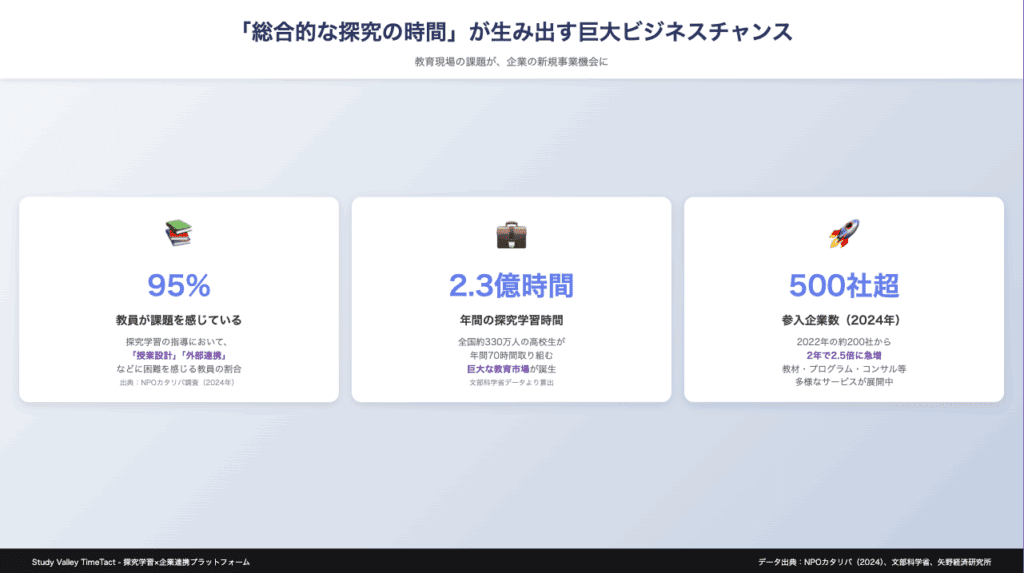Select the heading 教員が課題を感じている
This screenshot has height=573, width=1024.
178,321
